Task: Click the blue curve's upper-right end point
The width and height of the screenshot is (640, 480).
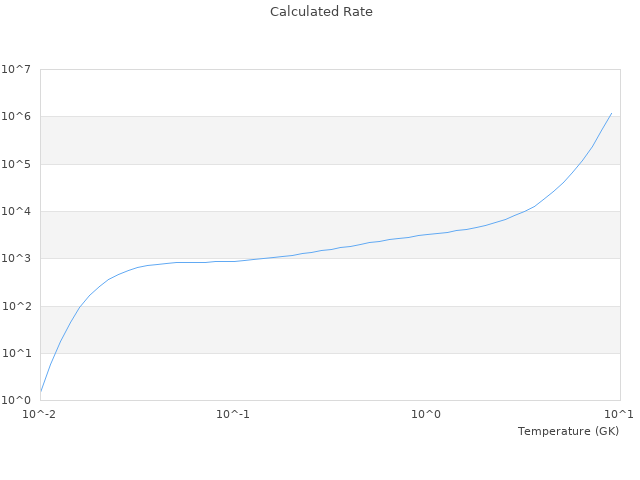Action: pyautogui.click(x=611, y=113)
